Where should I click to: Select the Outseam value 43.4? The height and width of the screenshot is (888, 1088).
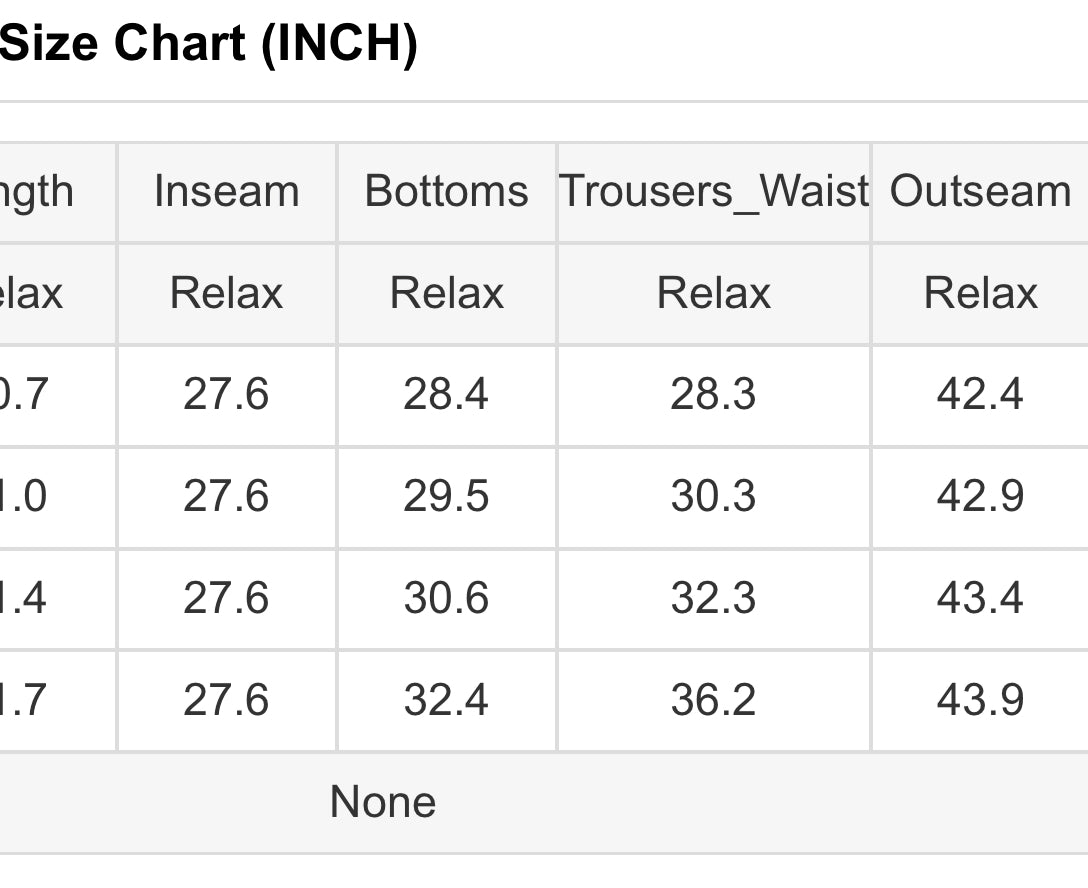pyautogui.click(x=980, y=599)
